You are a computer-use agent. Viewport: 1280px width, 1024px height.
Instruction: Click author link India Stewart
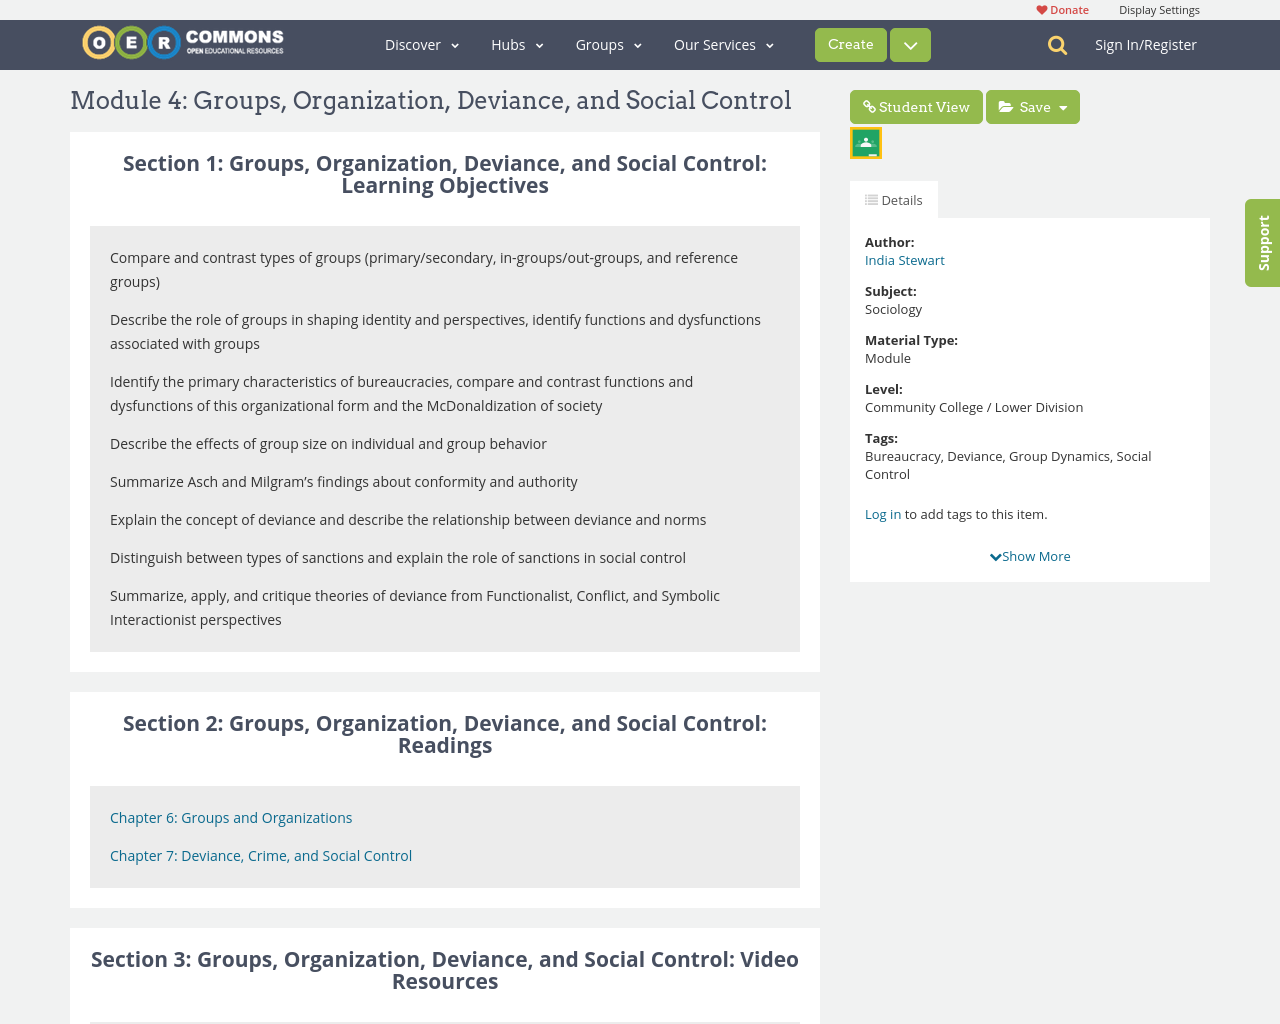[x=904, y=259]
